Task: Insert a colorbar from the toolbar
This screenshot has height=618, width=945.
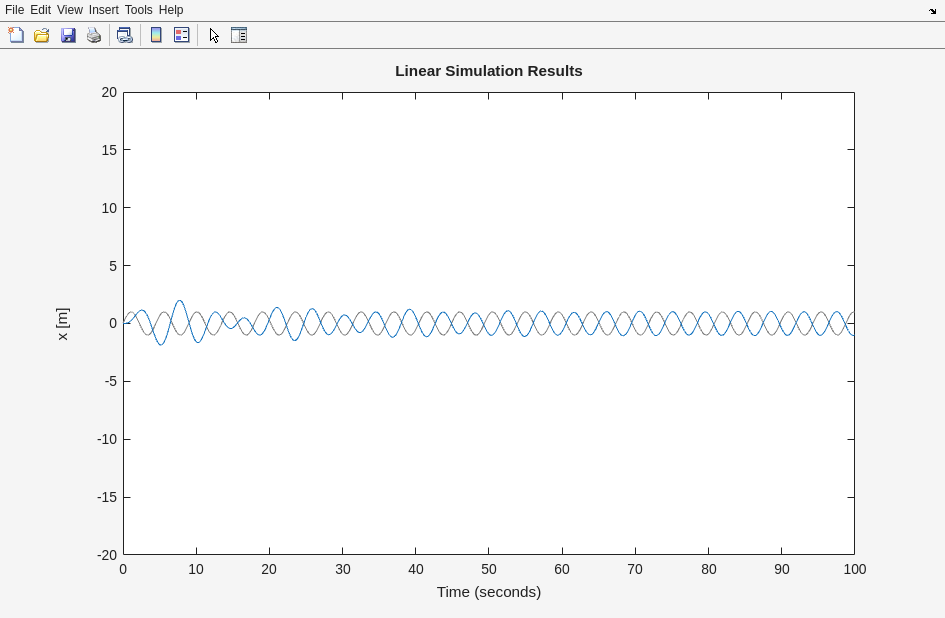Action: [x=156, y=35]
